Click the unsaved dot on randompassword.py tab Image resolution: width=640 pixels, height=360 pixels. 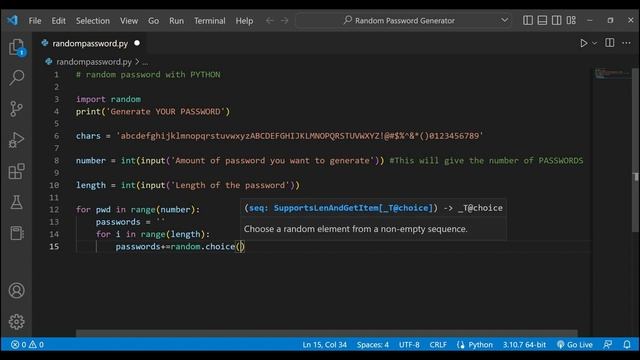click(137, 43)
